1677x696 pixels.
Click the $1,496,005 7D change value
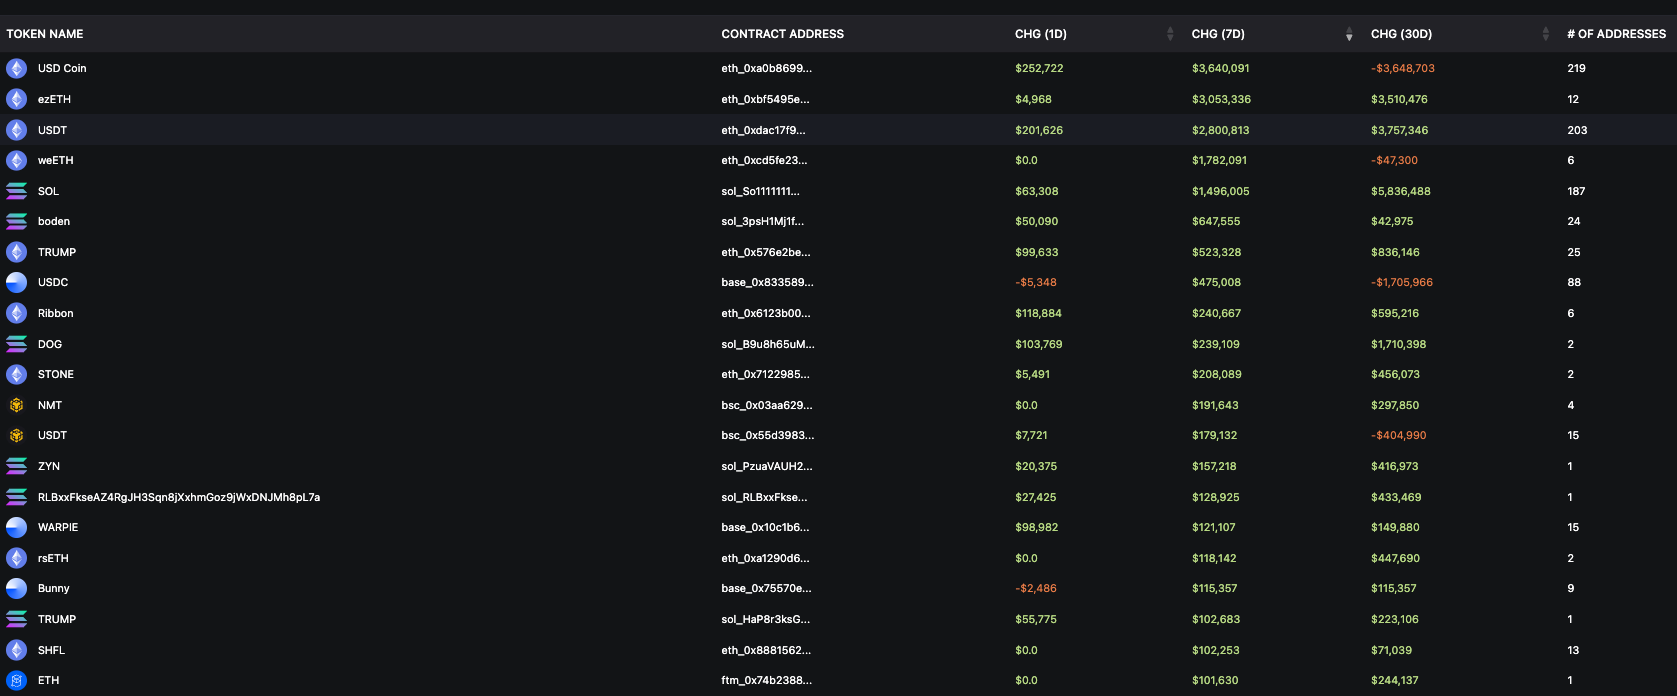click(1221, 191)
